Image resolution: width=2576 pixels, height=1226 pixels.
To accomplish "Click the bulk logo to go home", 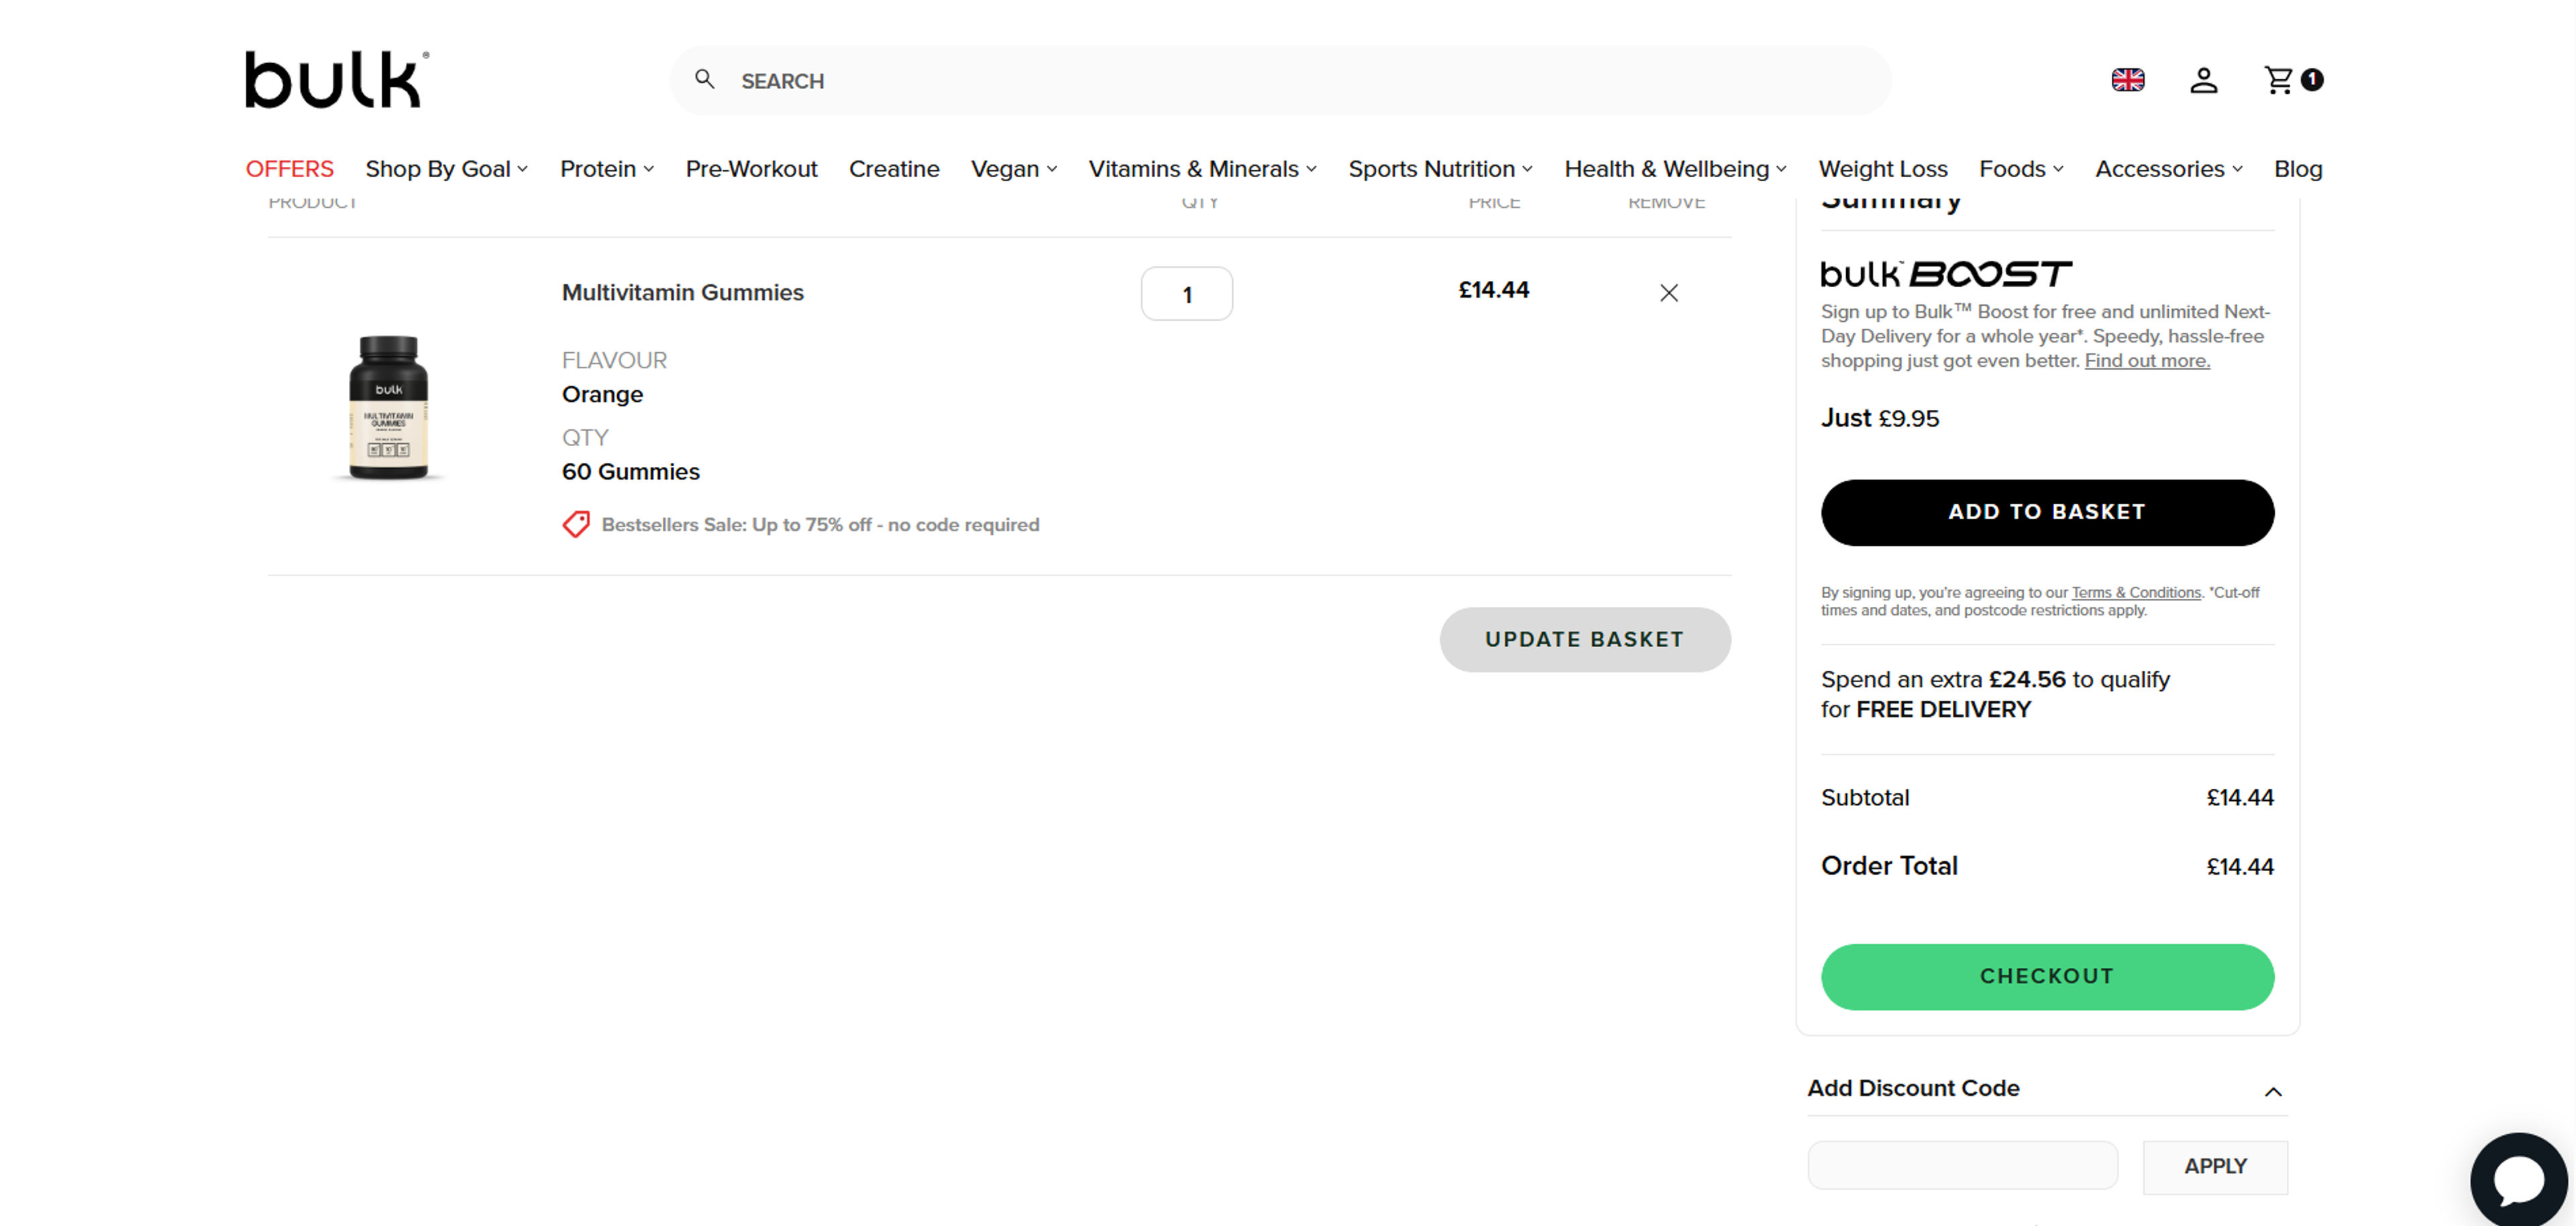I will click(x=337, y=79).
